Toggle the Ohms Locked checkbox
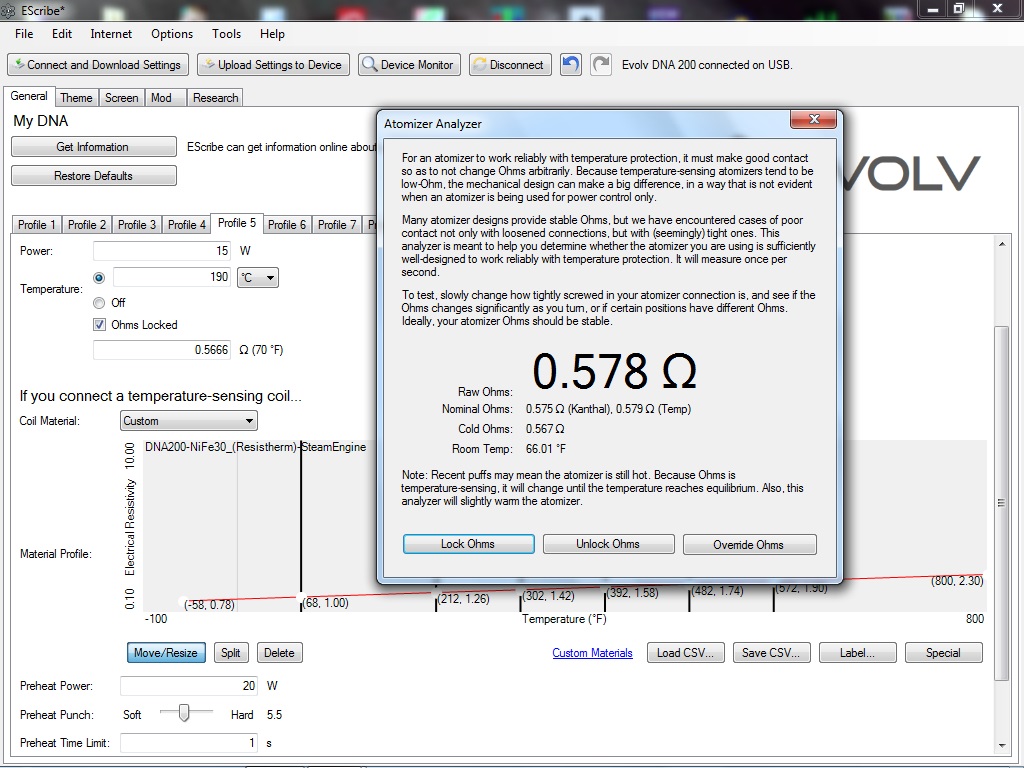 point(99,324)
